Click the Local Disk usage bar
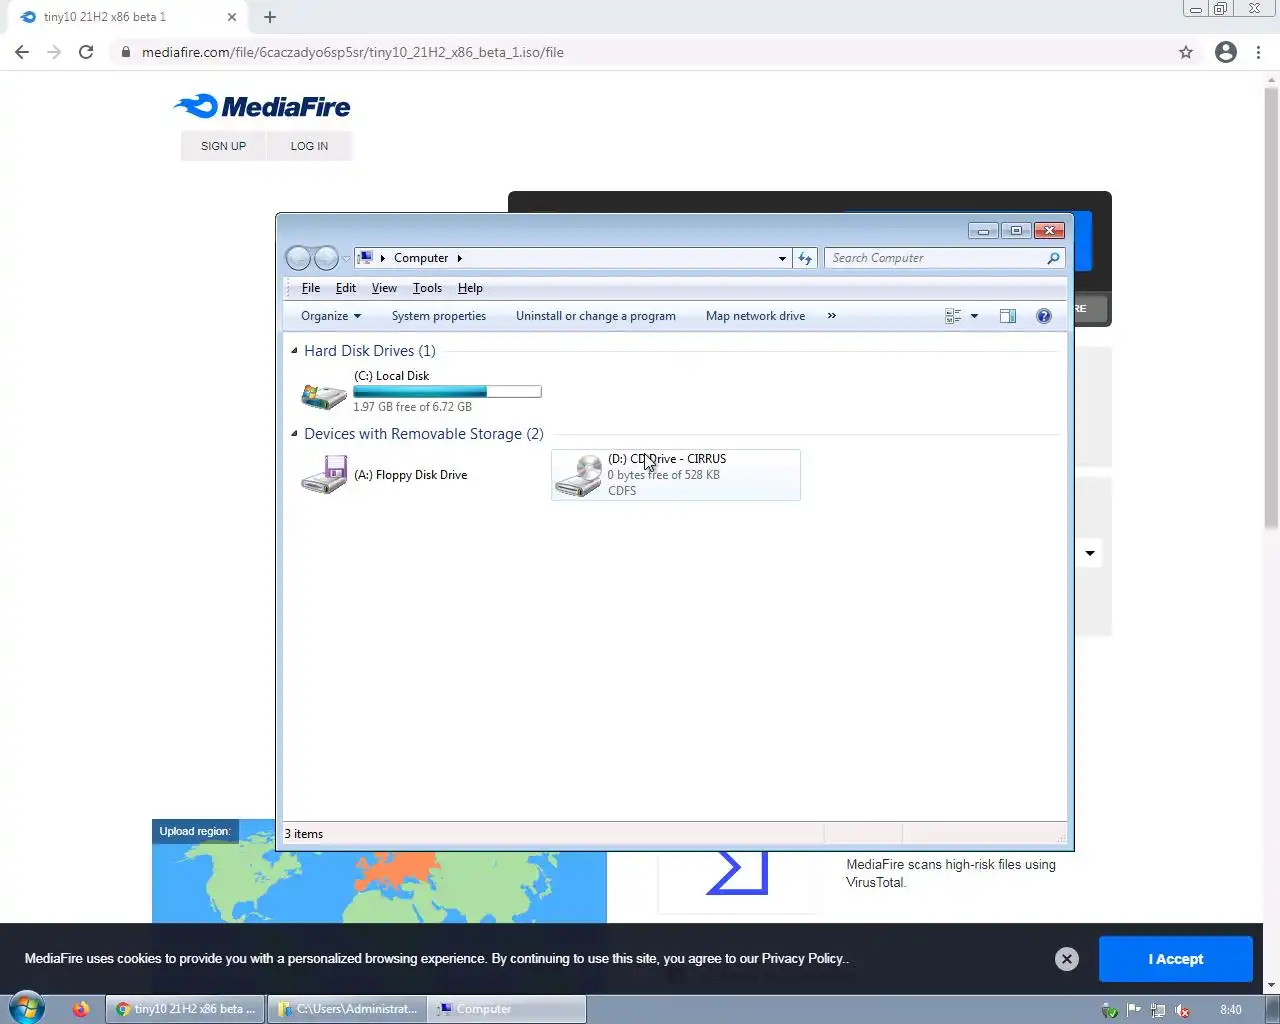The width and height of the screenshot is (1280, 1024). point(447,392)
